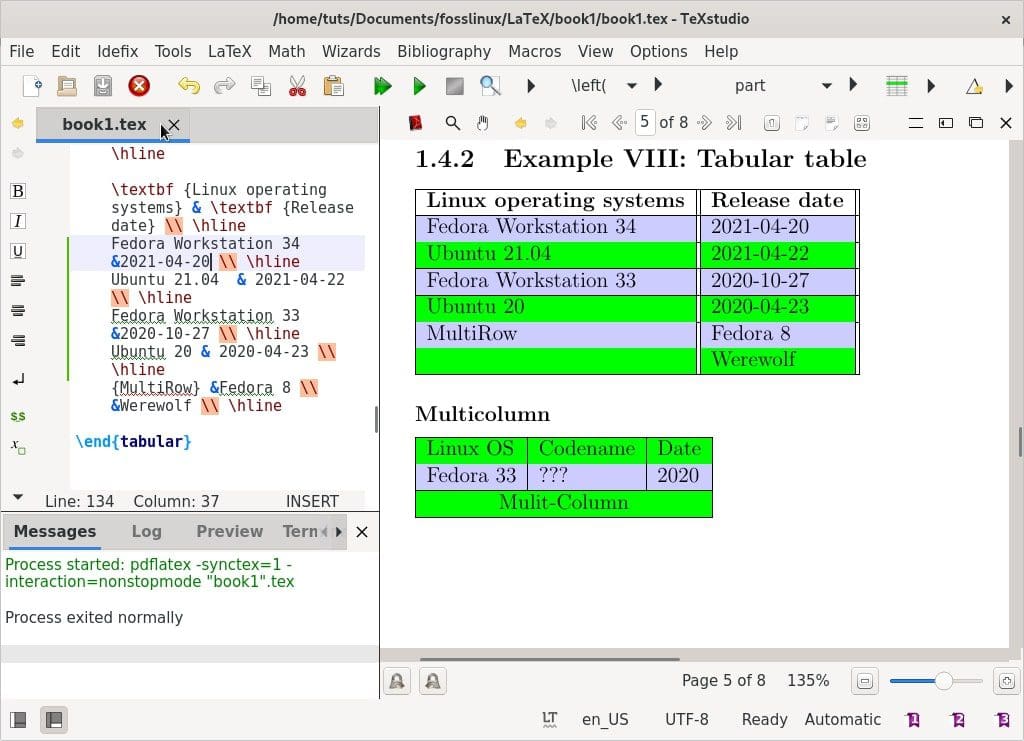Switch to the Log tab

point(146,532)
